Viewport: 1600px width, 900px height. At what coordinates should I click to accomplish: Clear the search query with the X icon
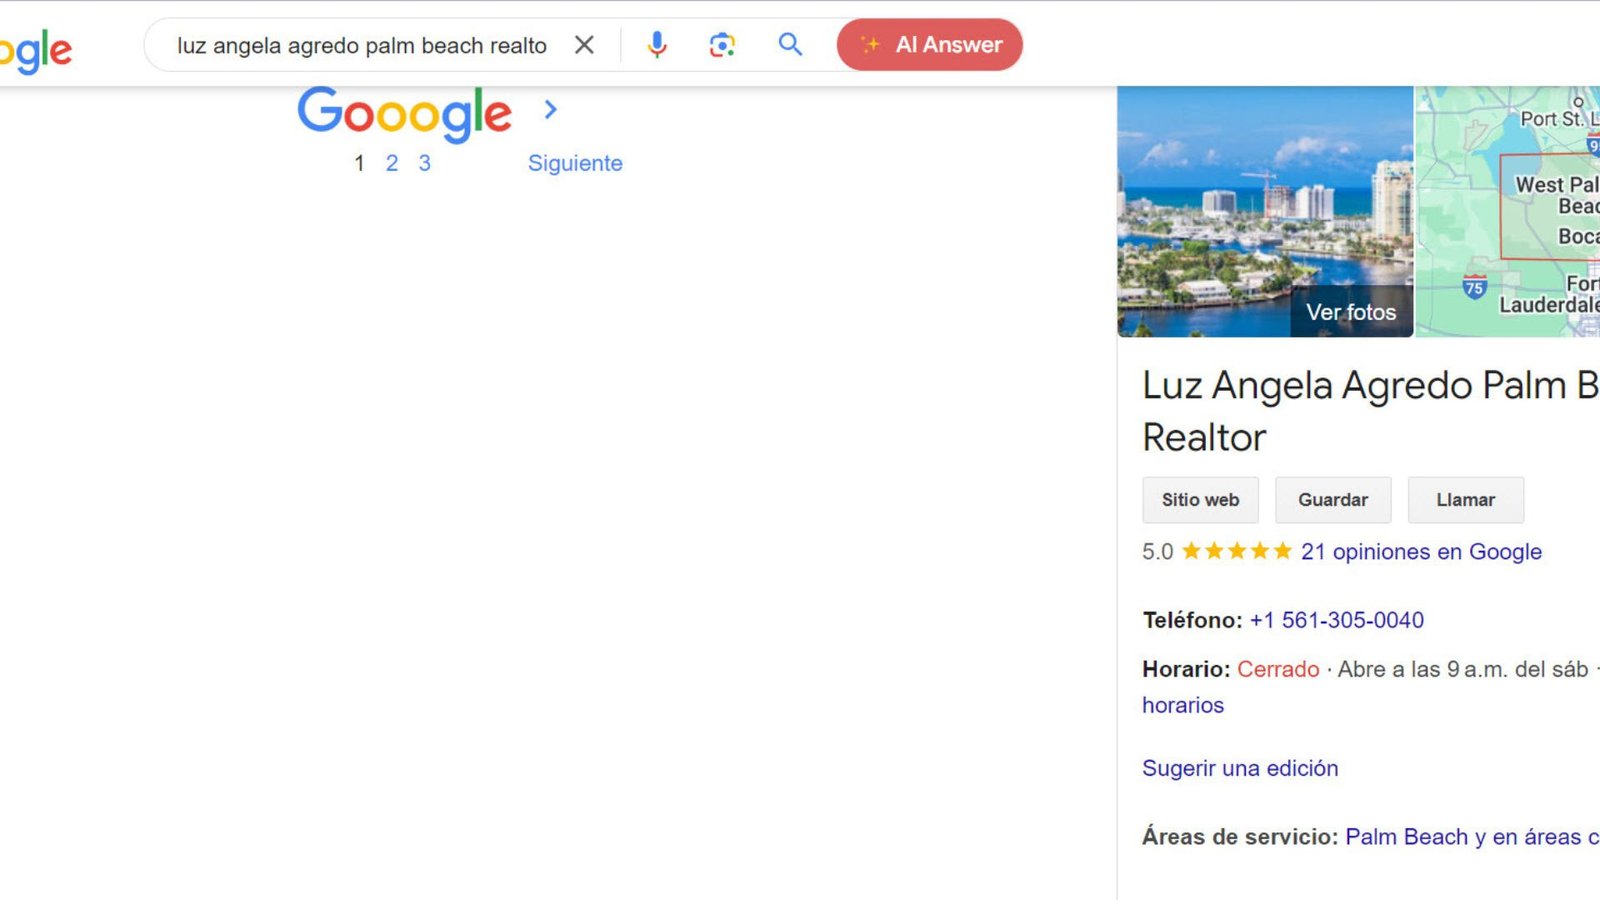585,44
